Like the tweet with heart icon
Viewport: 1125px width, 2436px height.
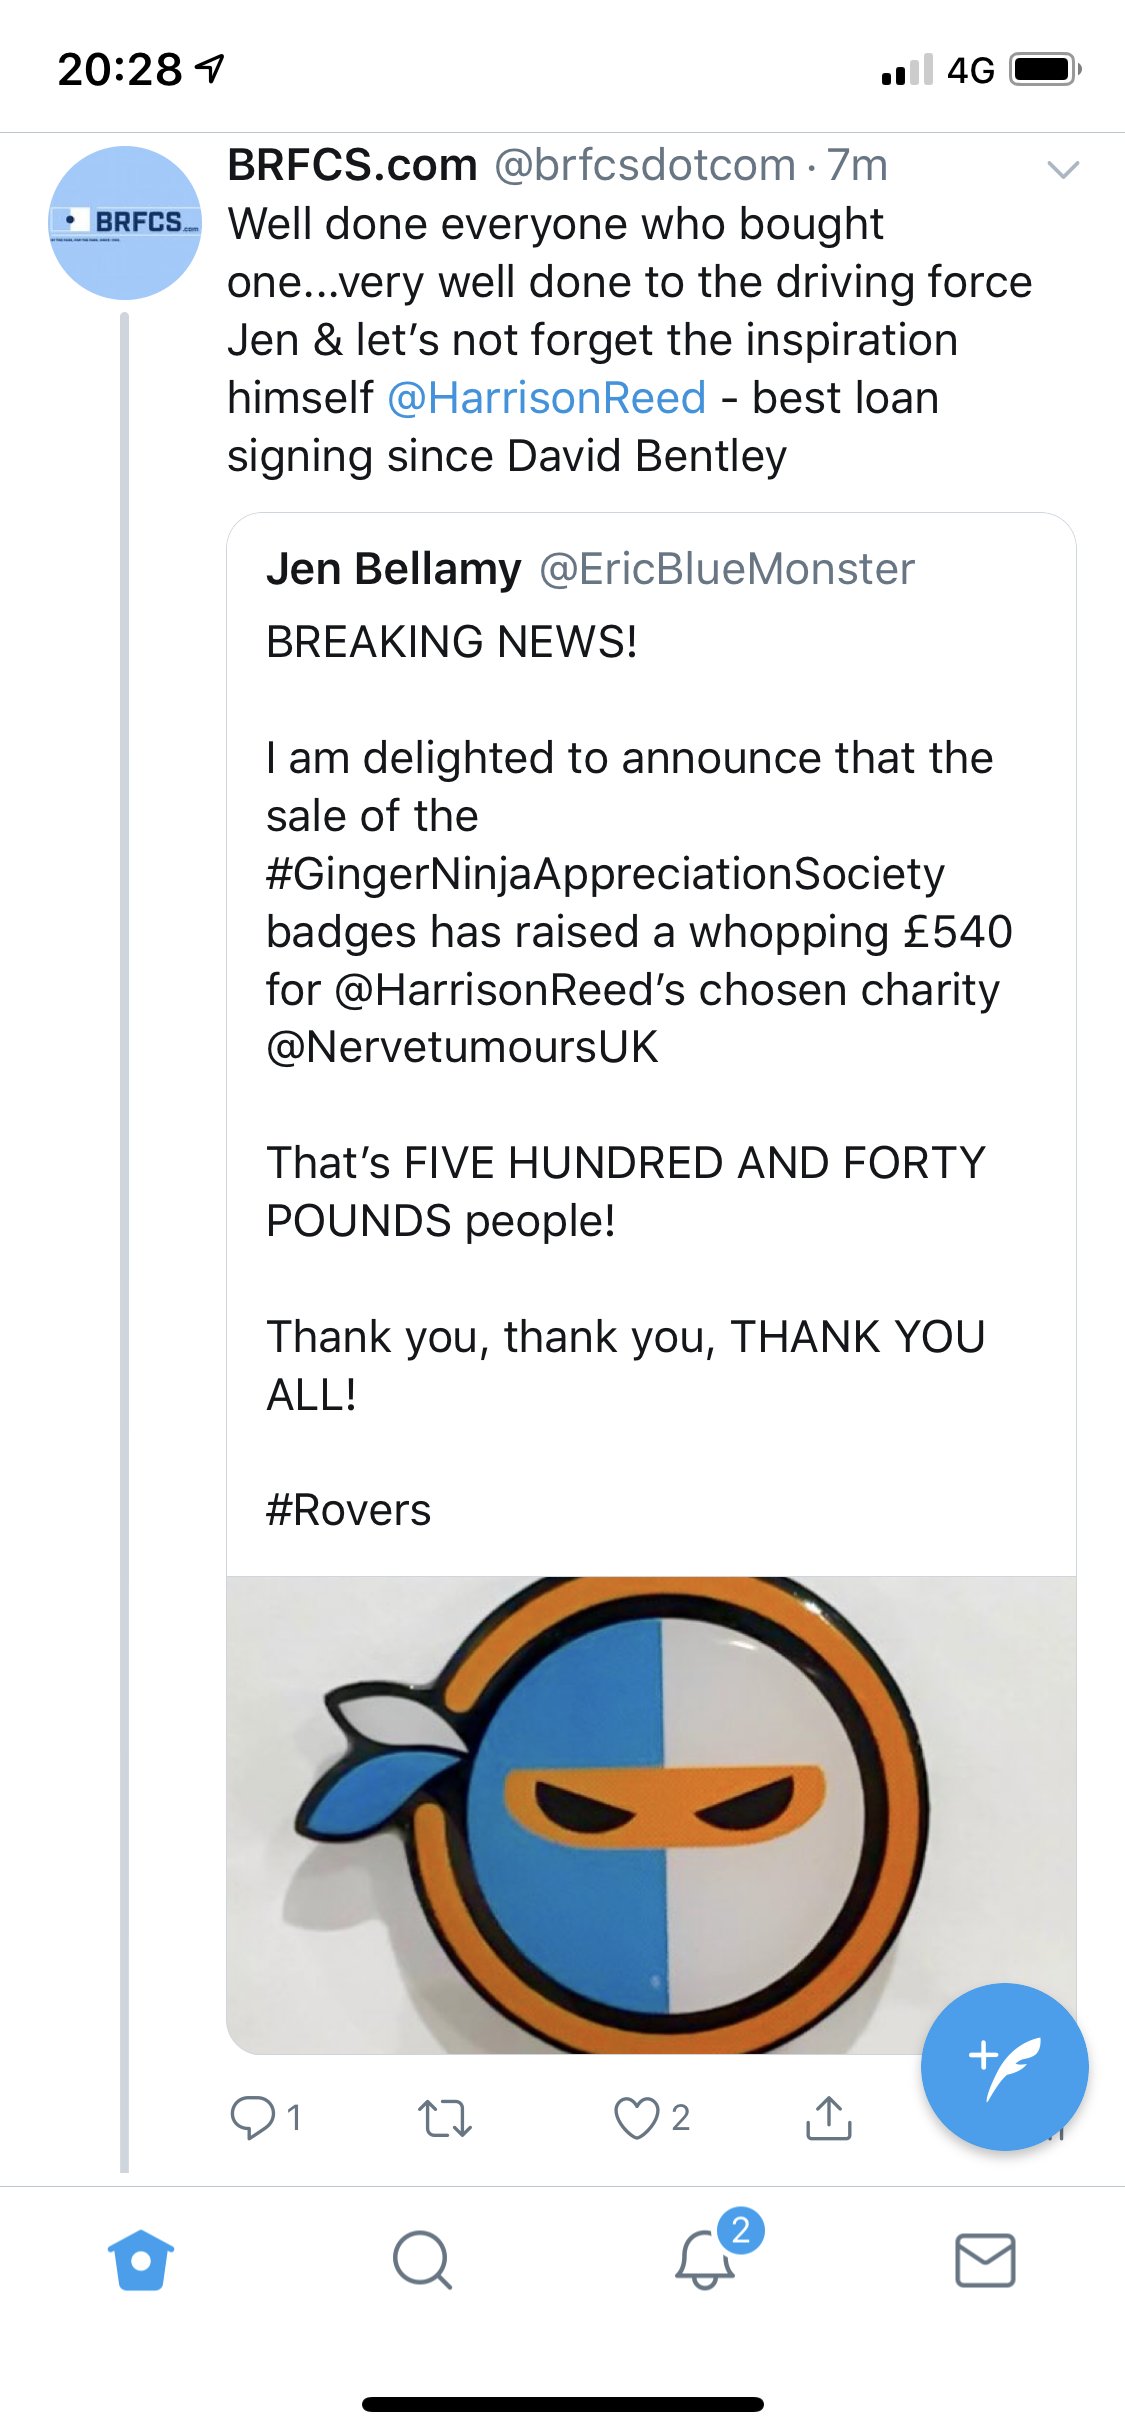tap(637, 2117)
